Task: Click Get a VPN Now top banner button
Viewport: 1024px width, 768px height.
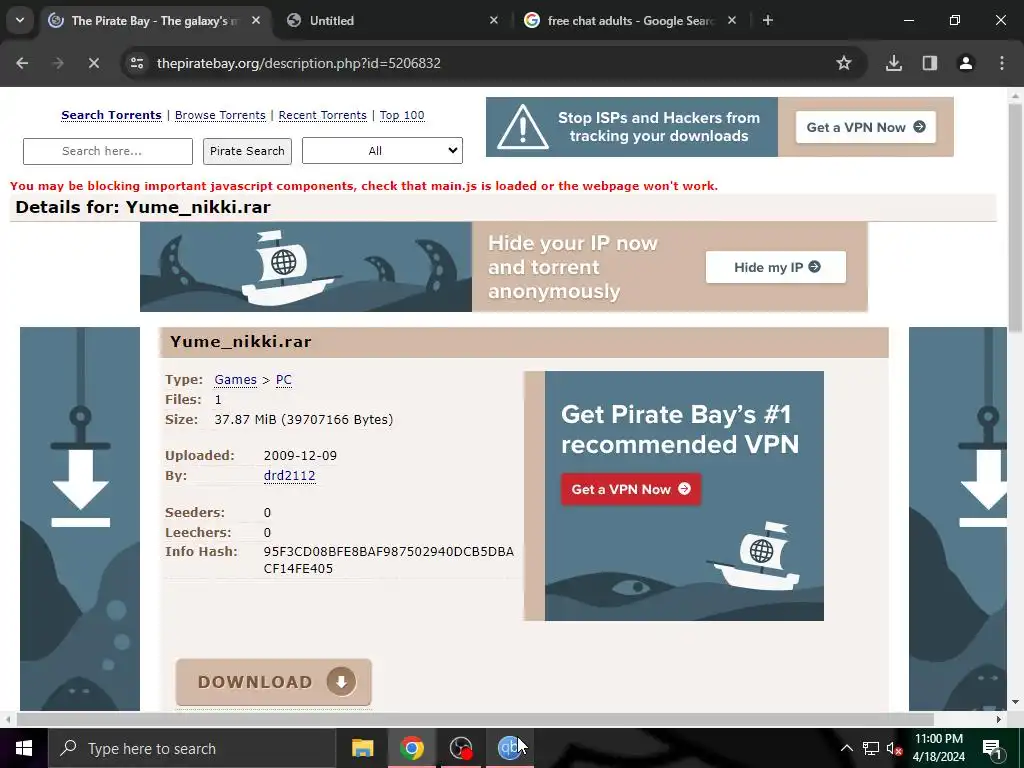Action: pyautogui.click(x=865, y=127)
